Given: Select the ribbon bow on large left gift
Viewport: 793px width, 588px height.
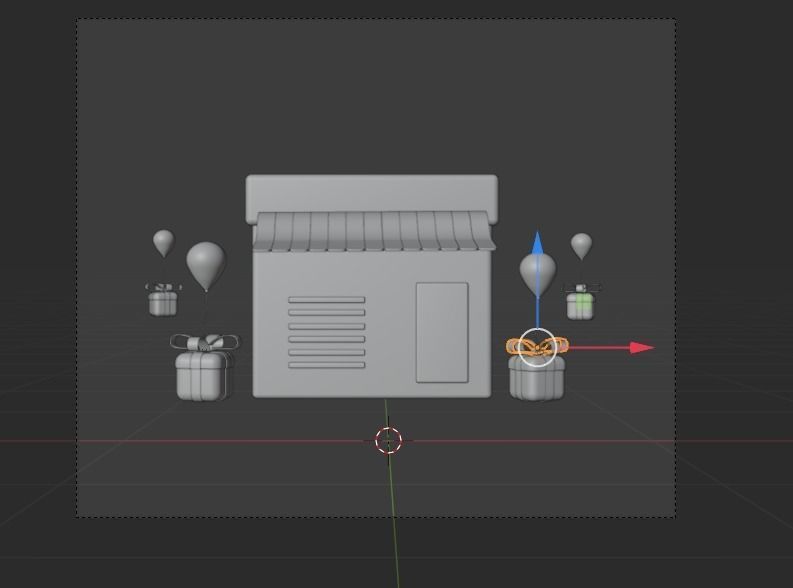Looking at the screenshot, I should (204, 342).
